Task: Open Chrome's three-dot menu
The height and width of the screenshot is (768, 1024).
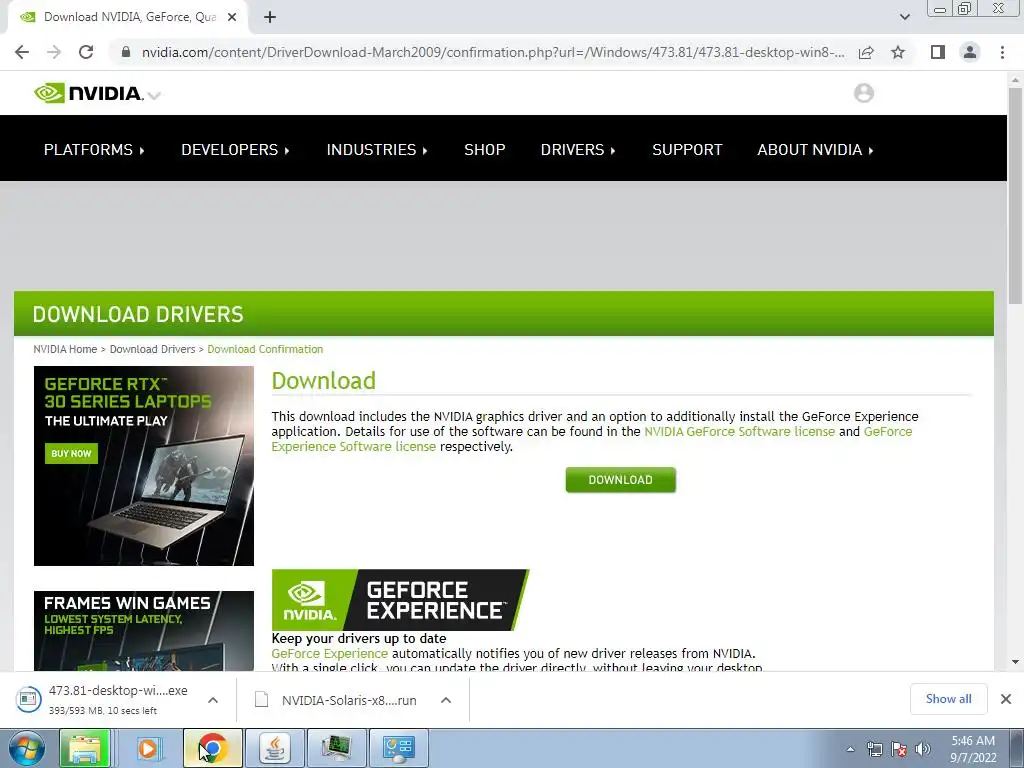Action: (x=1002, y=52)
